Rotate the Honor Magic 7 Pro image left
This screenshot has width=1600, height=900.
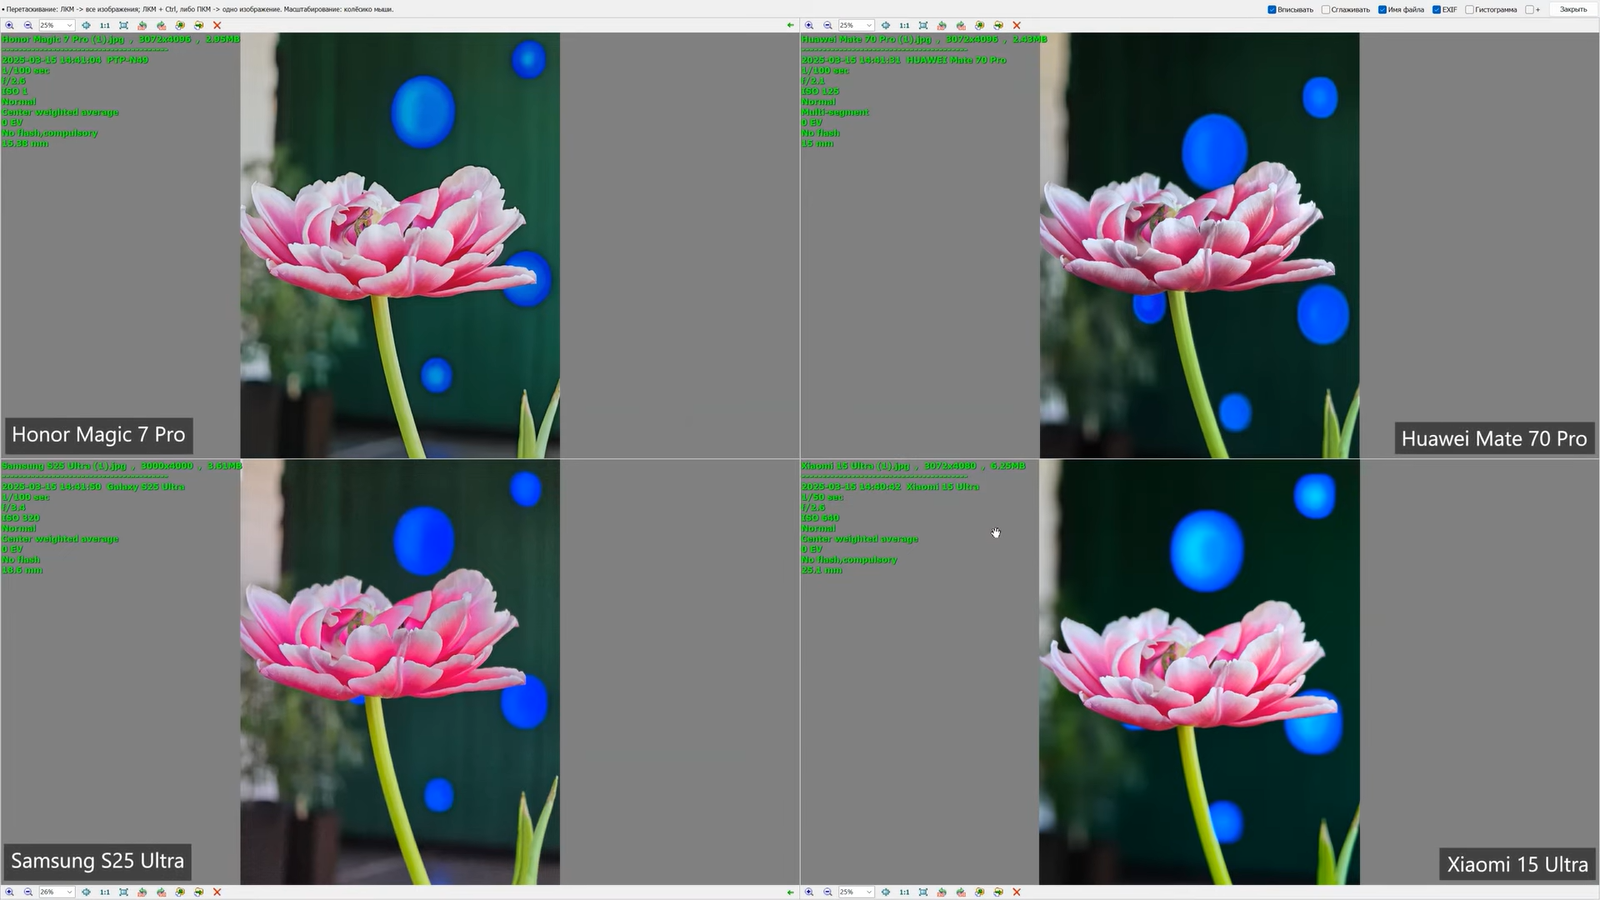[143, 25]
